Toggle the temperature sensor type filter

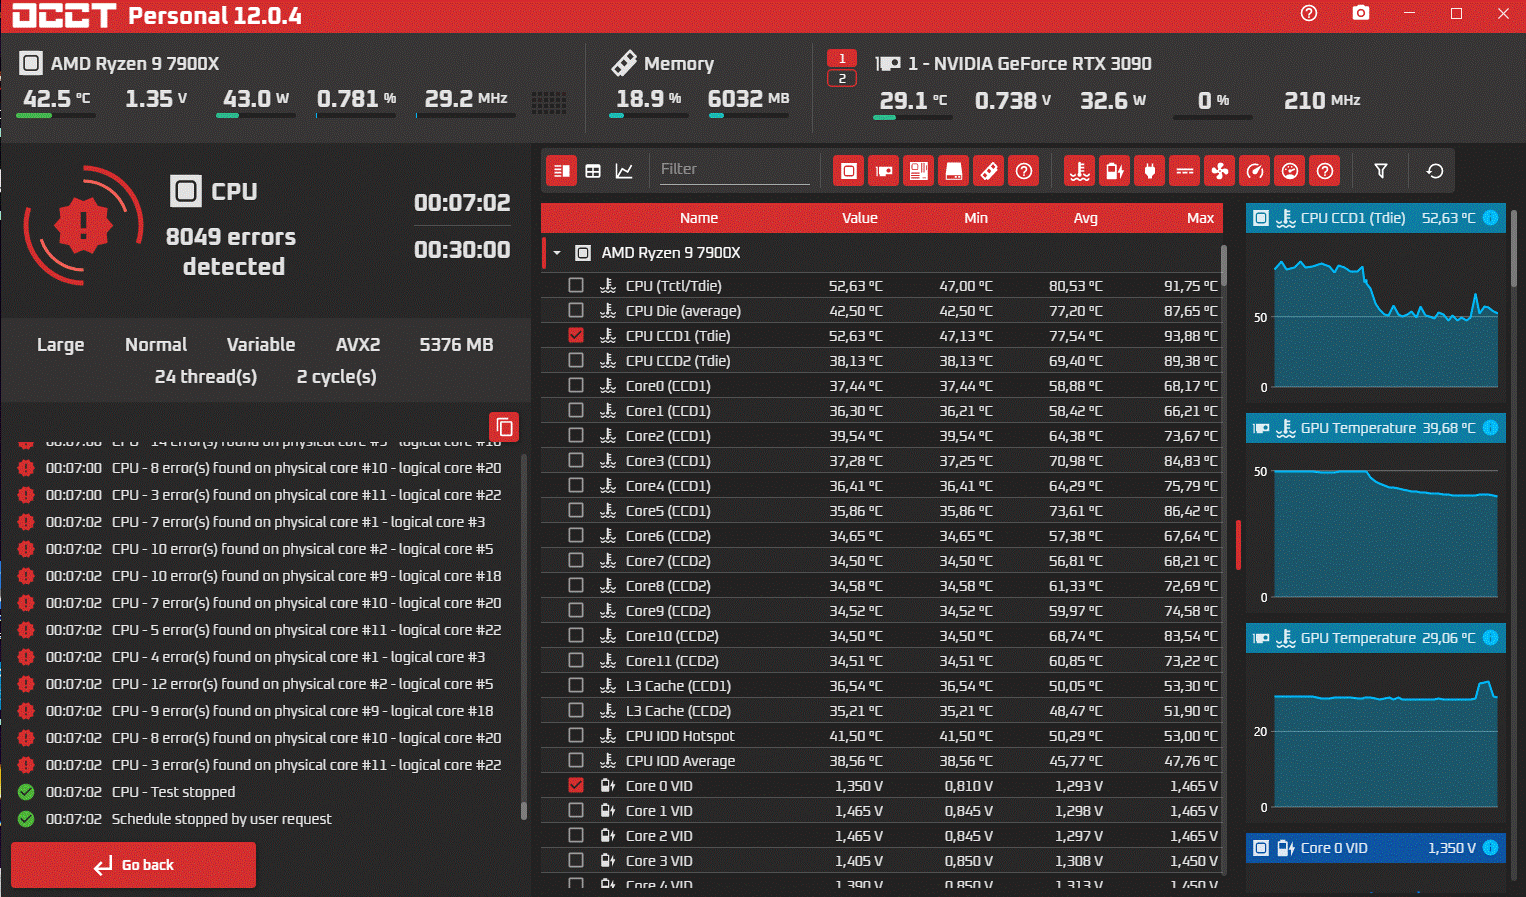pos(1080,171)
